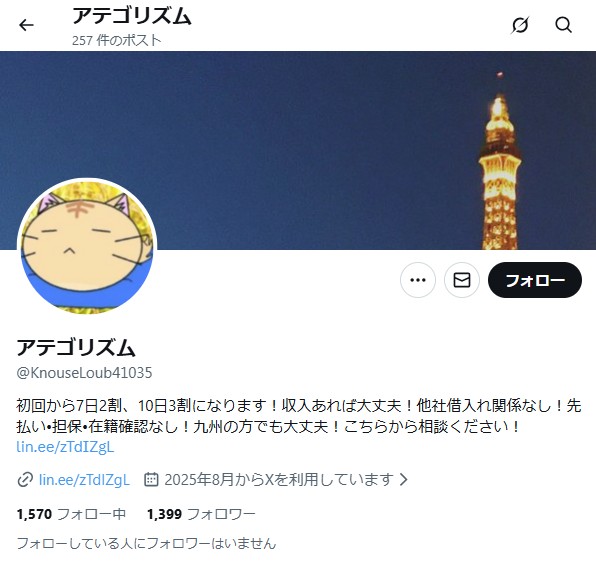Image resolution: width=596 pixels, height=578 pixels.
Task: Click the アテゴリズム title in top header
Action: coord(132,16)
